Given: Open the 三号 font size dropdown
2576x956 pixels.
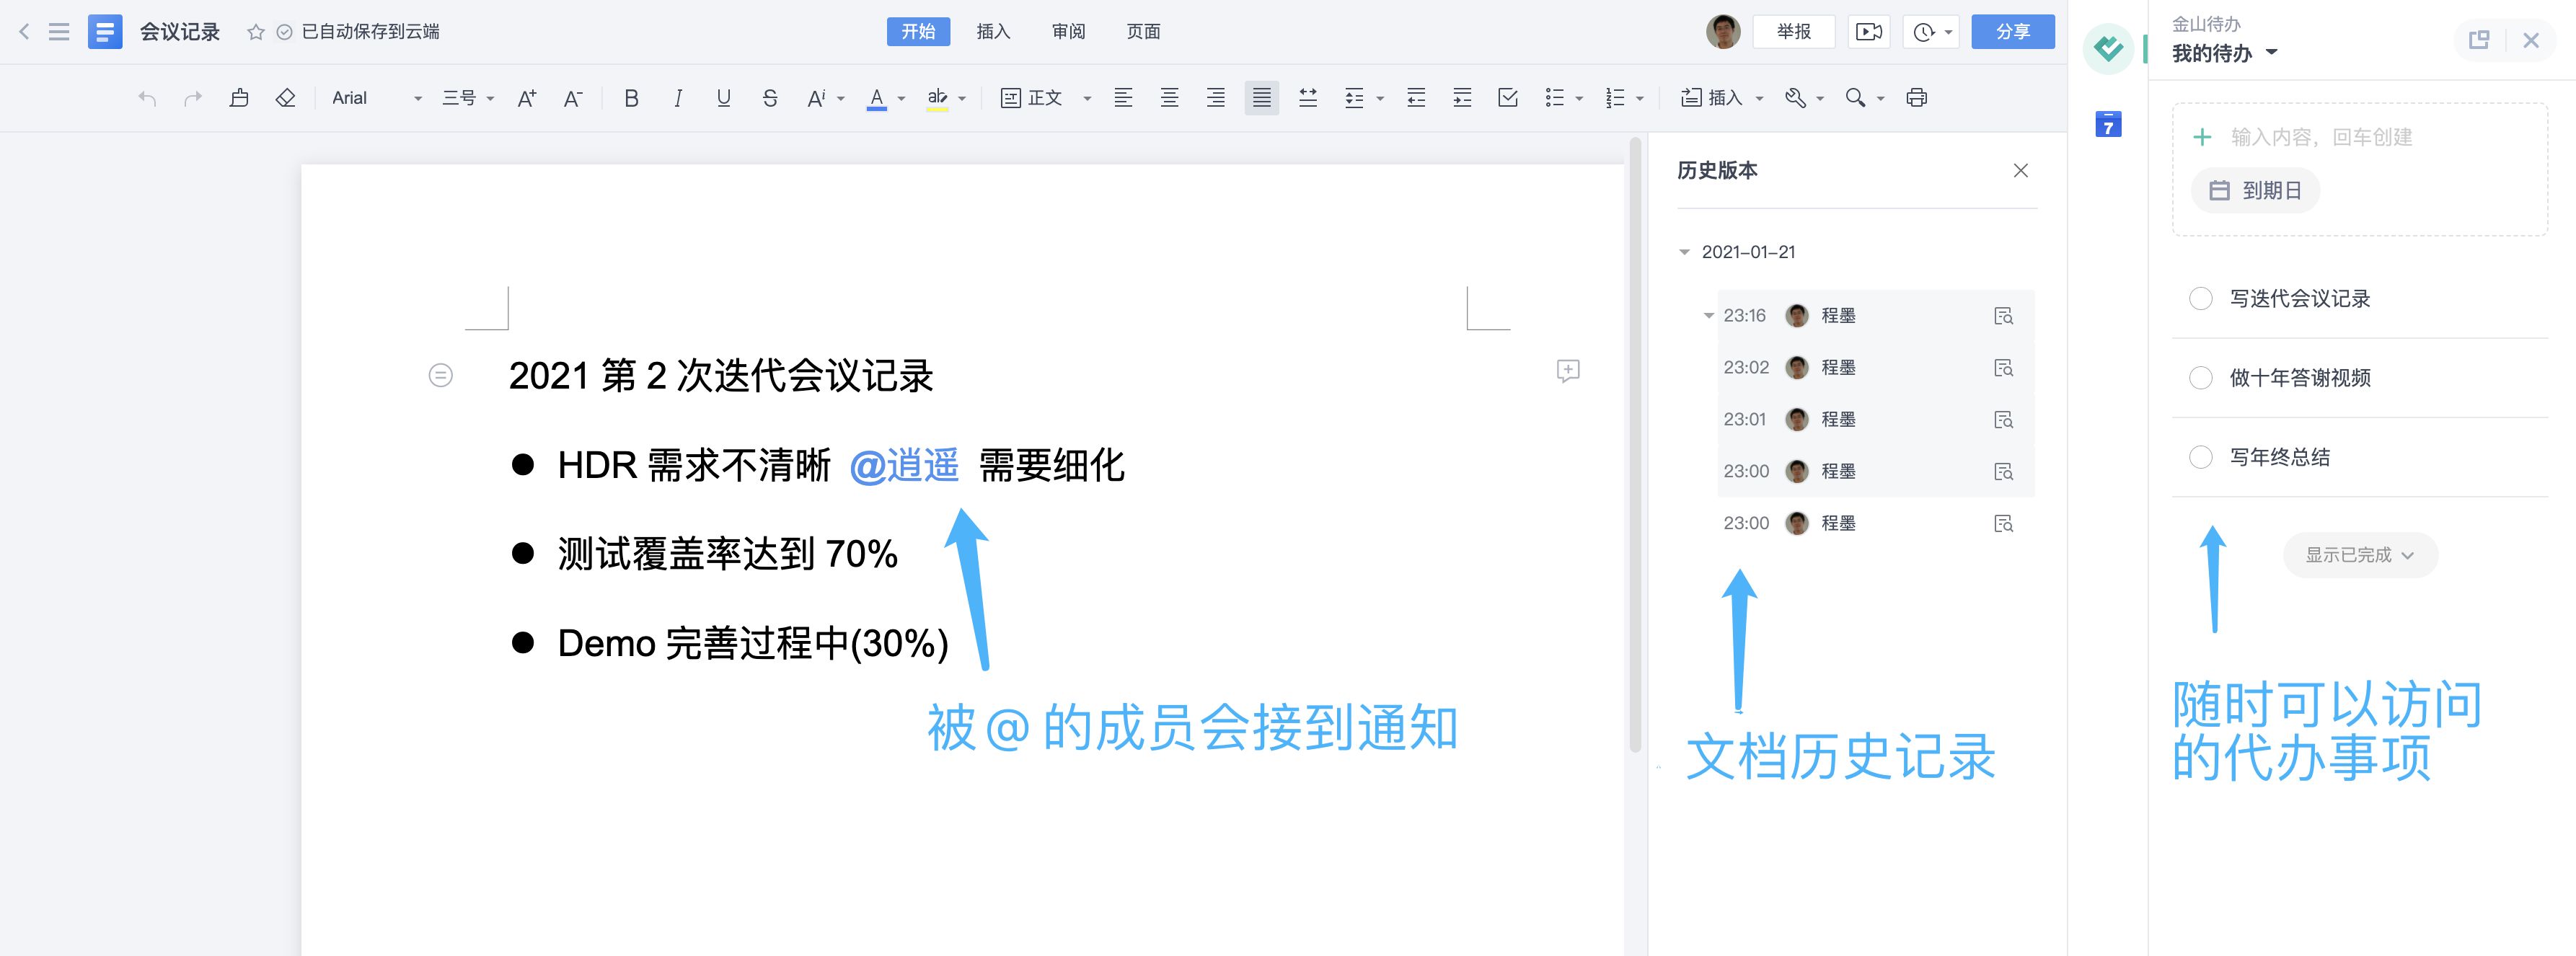Looking at the screenshot, I should (x=468, y=98).
